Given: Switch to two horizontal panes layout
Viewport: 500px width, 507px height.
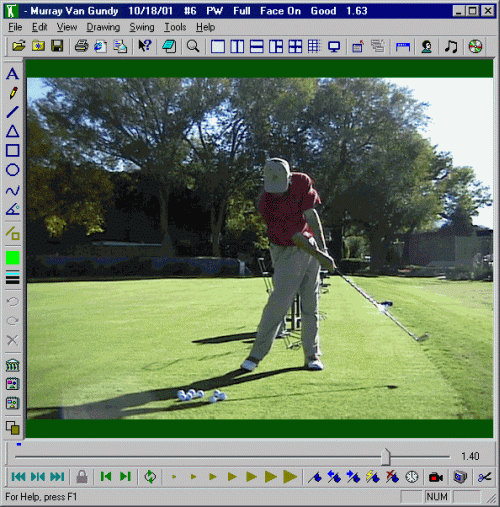Looking at the screenshot, I should 257,46.
